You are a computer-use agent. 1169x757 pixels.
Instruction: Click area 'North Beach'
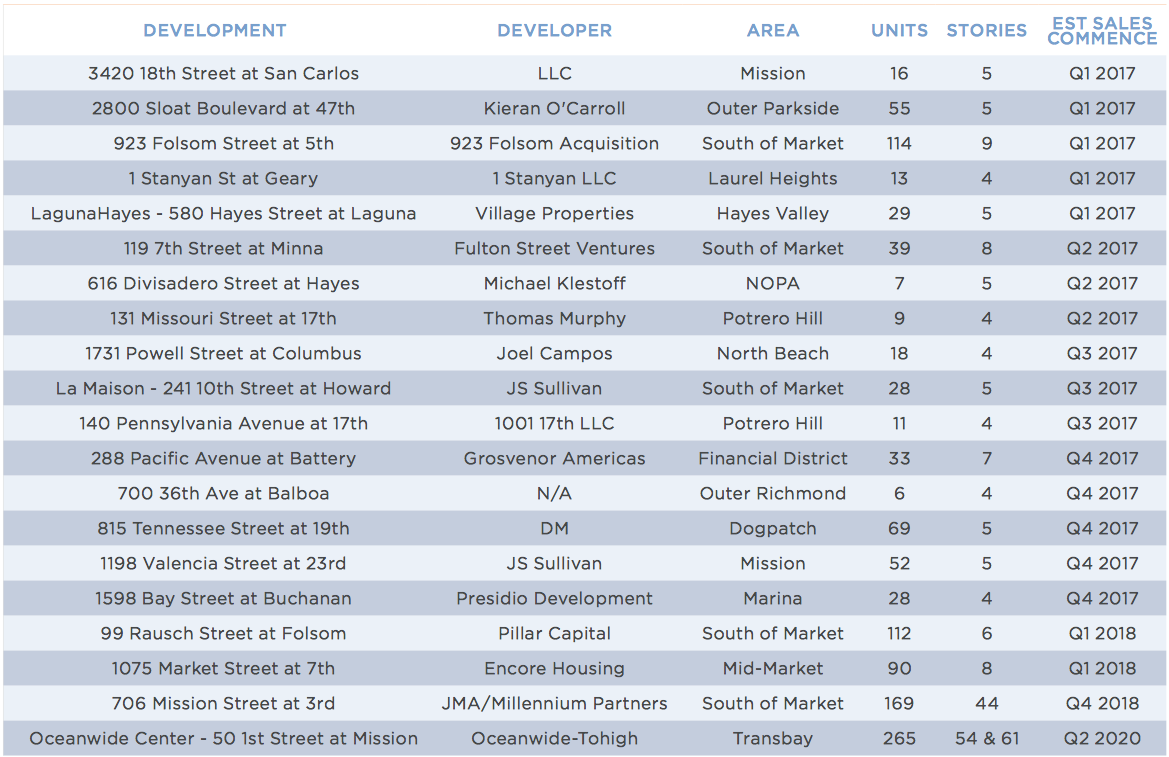pos(773,354)
